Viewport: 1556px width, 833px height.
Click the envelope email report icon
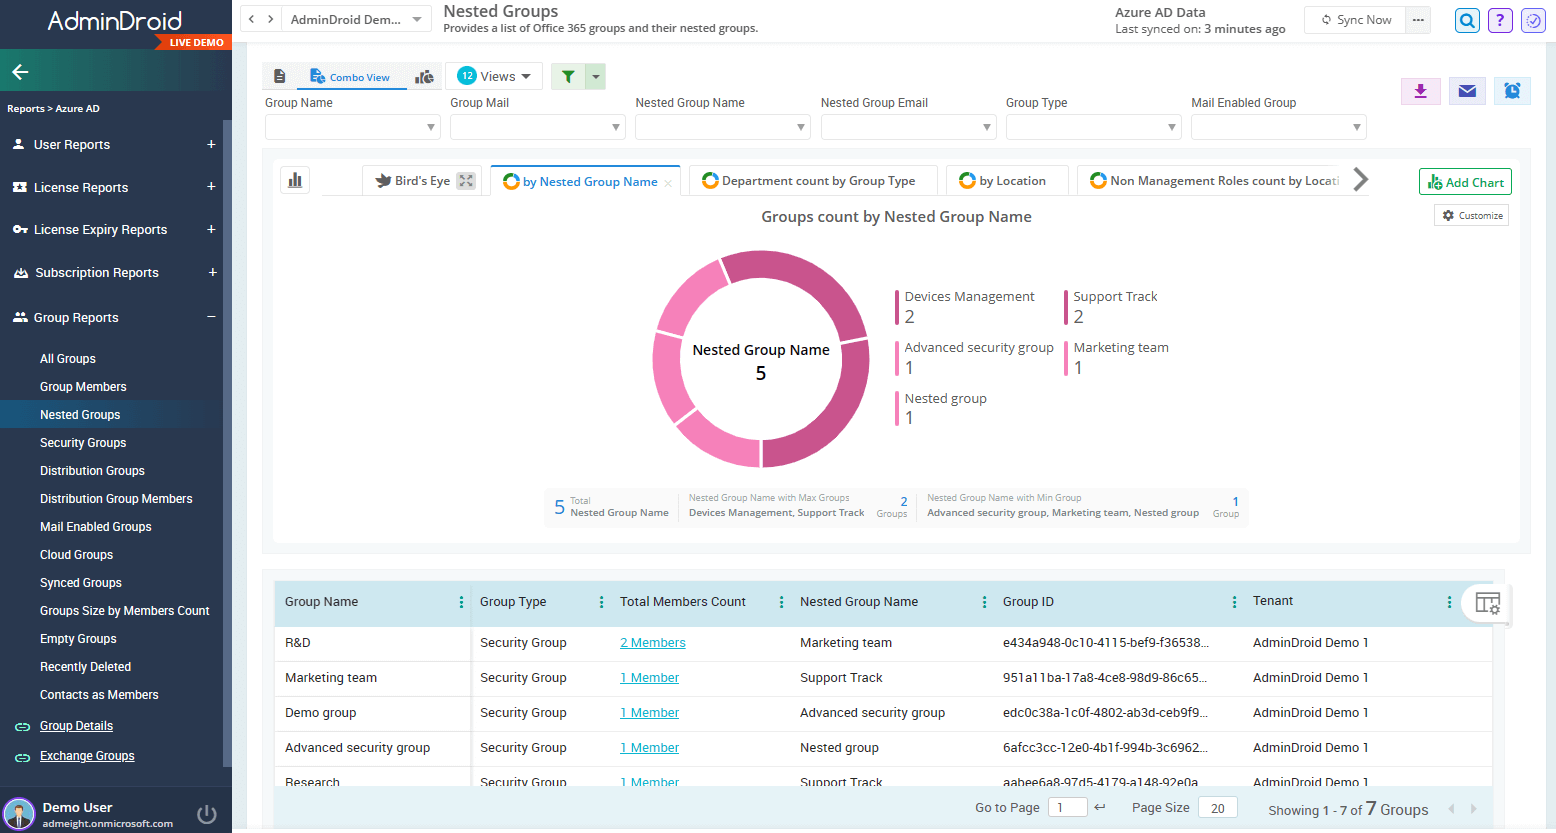(1467, 91)
